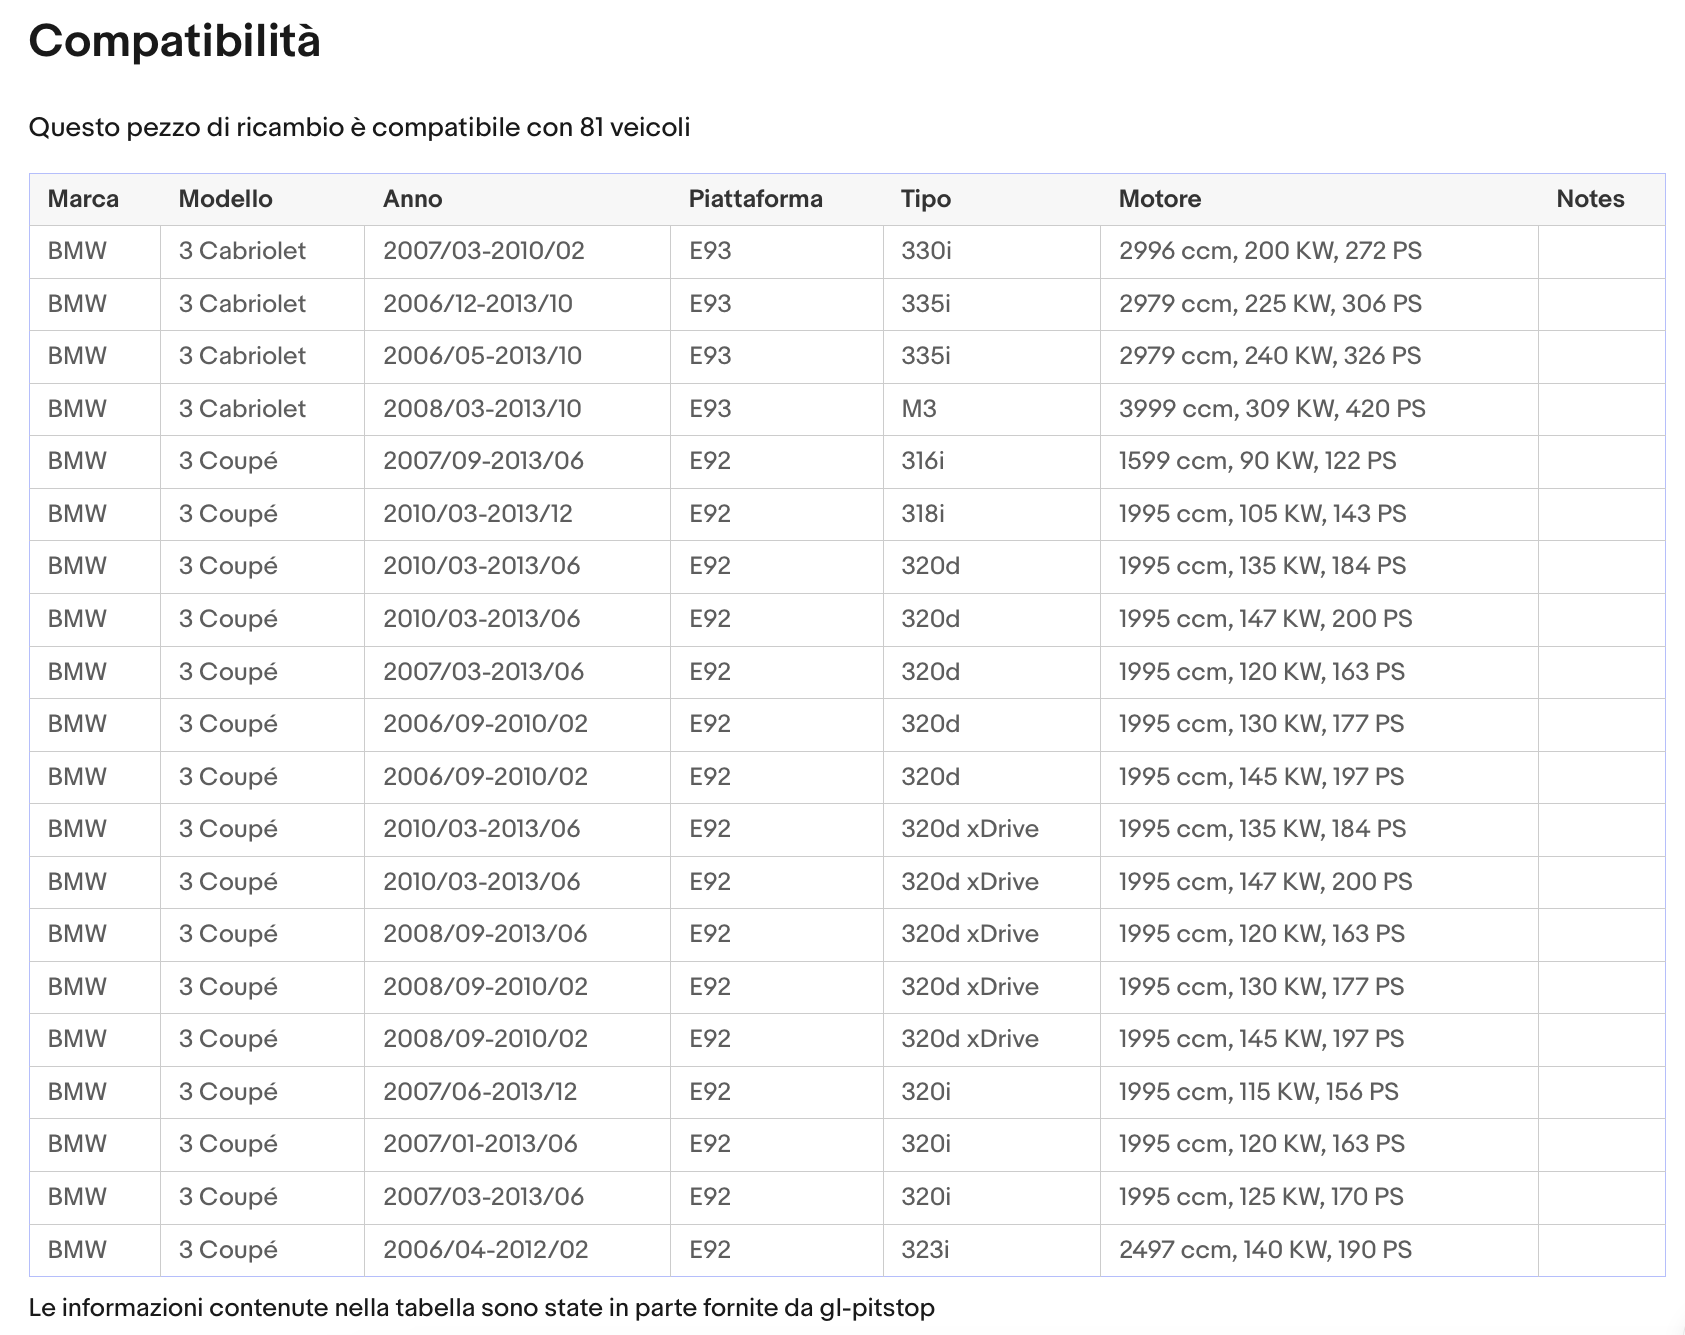The image size is (1685, 1335).
Task: Select the Compatibilità heading
Action: [175, 41]
